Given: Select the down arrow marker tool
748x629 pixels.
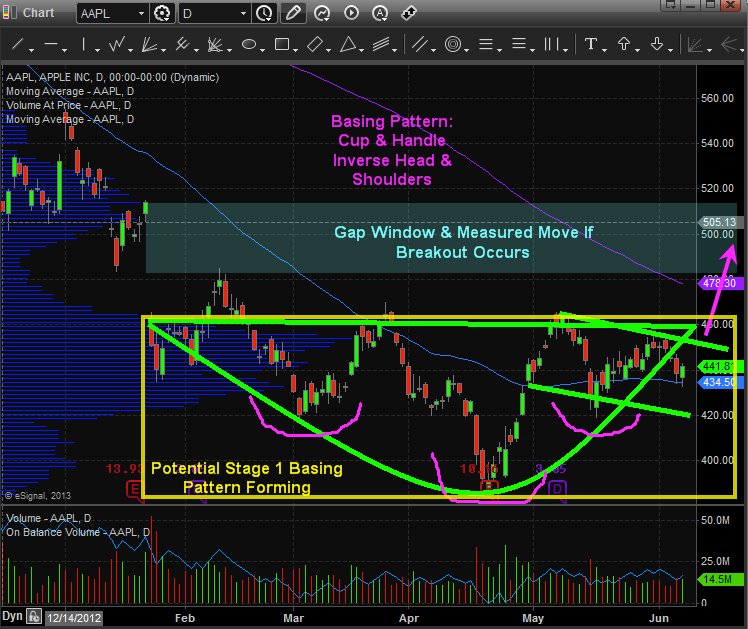Looking at the screenshot, I should point(657,44).
